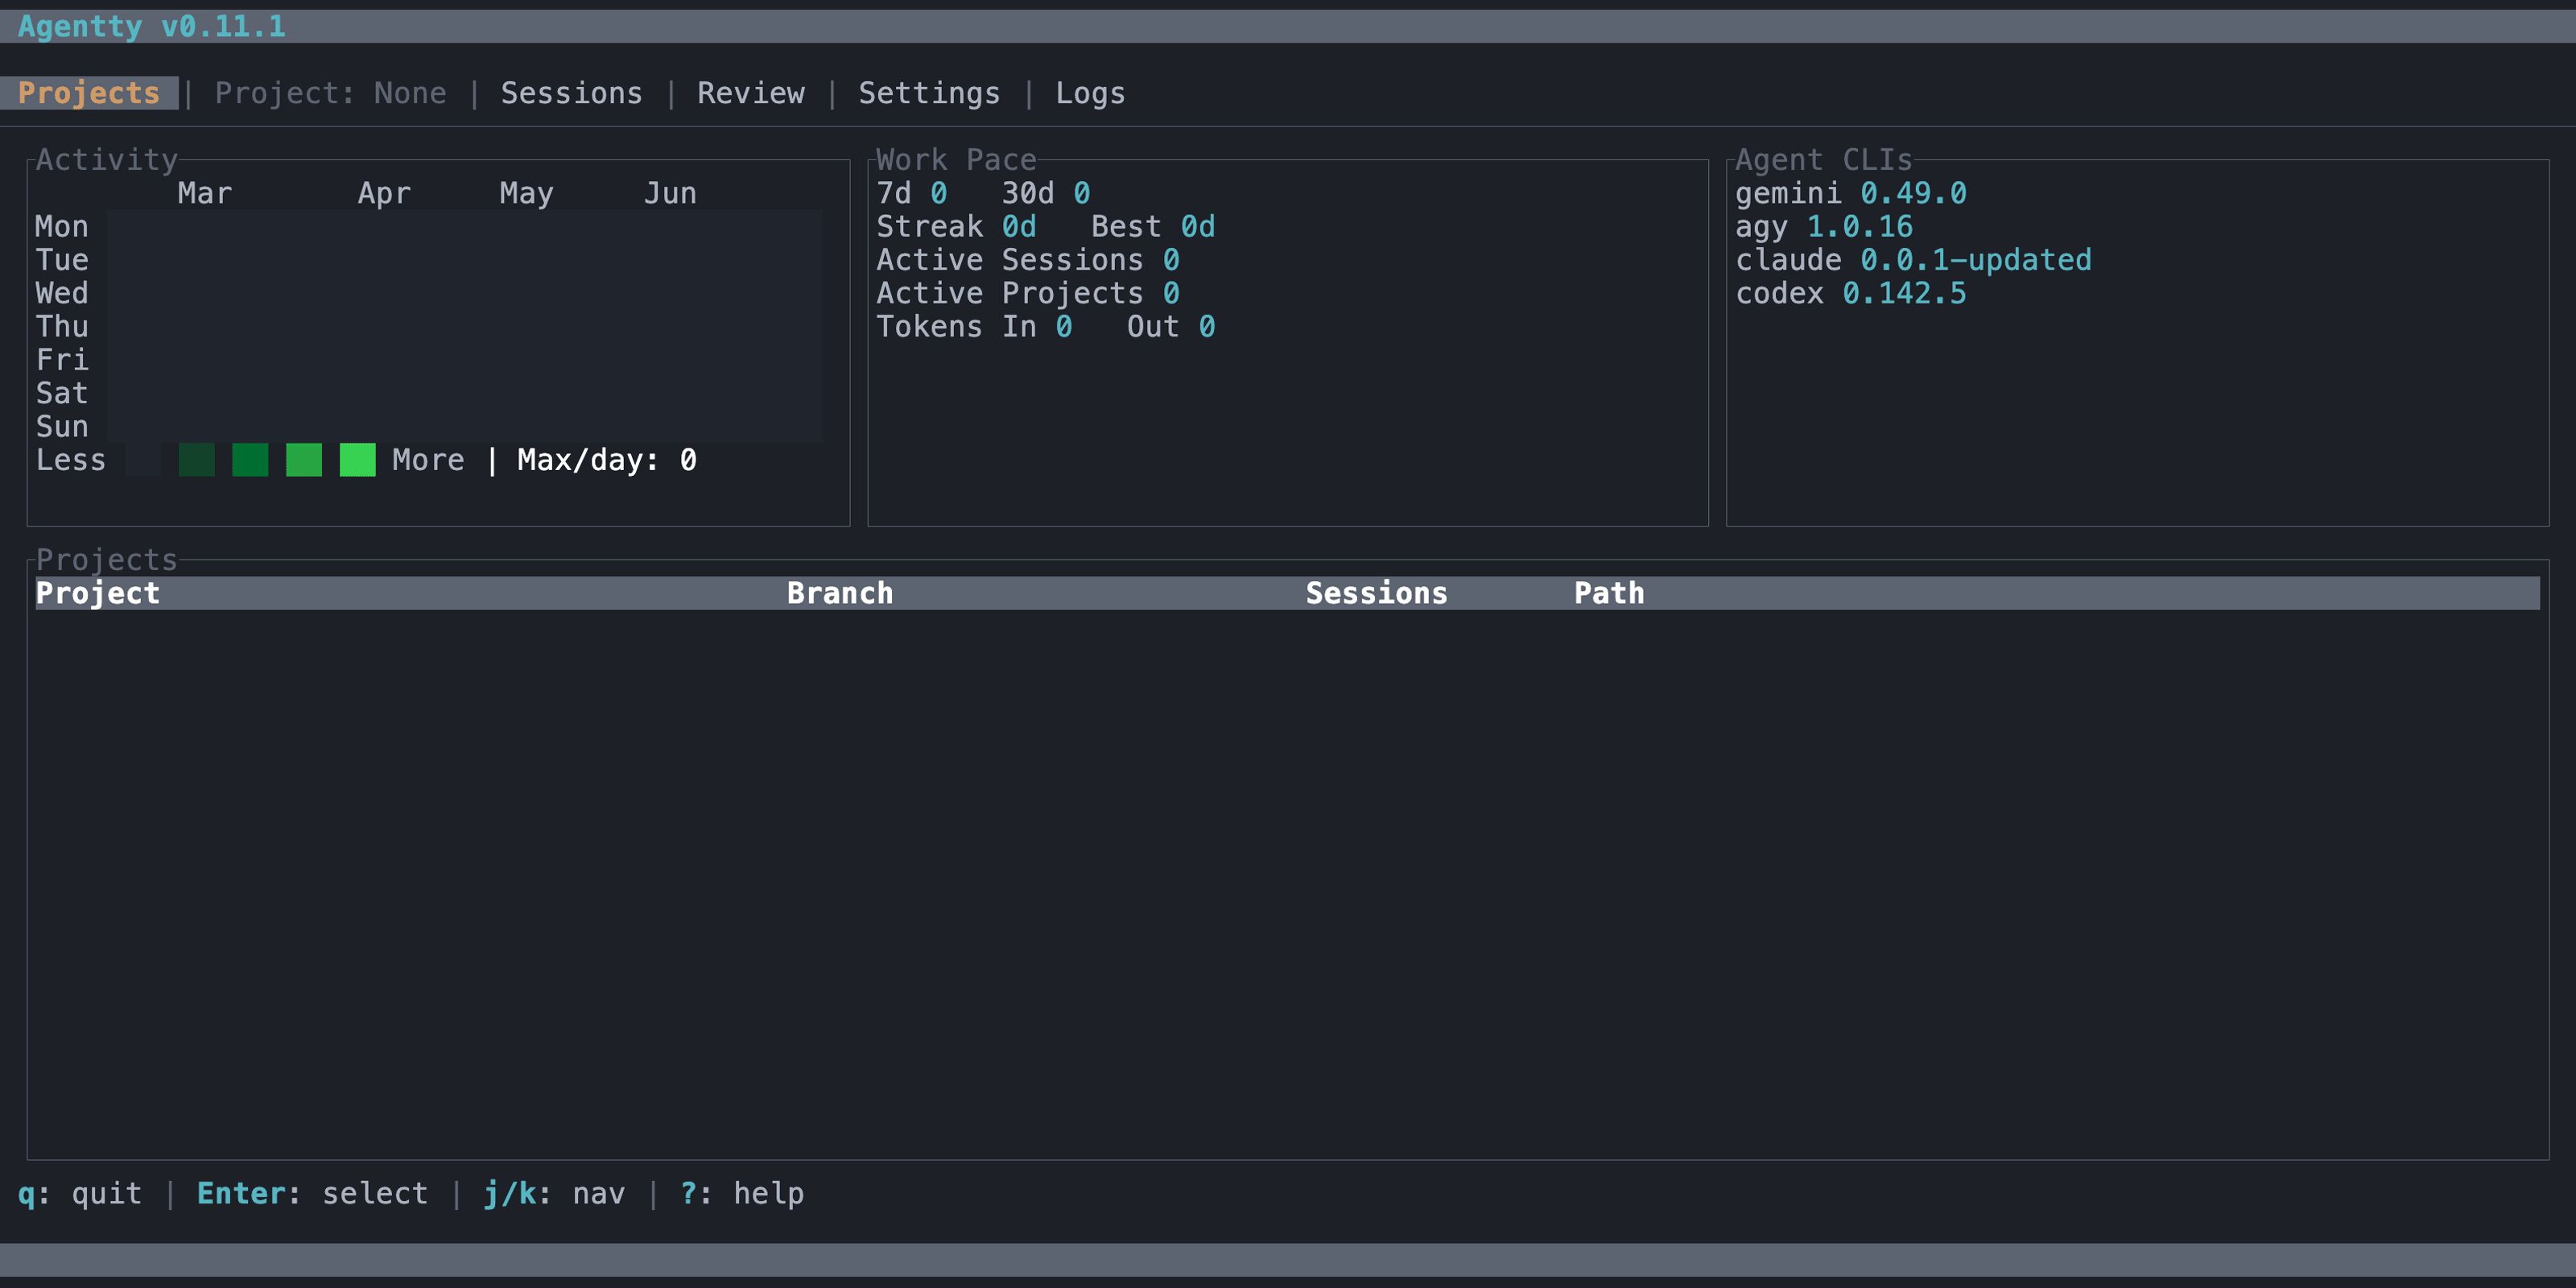This screenshot has height=1288, width=2576.
Task: Open the Logs tab
Action: pyautogui.click(x=1090, y=93)
